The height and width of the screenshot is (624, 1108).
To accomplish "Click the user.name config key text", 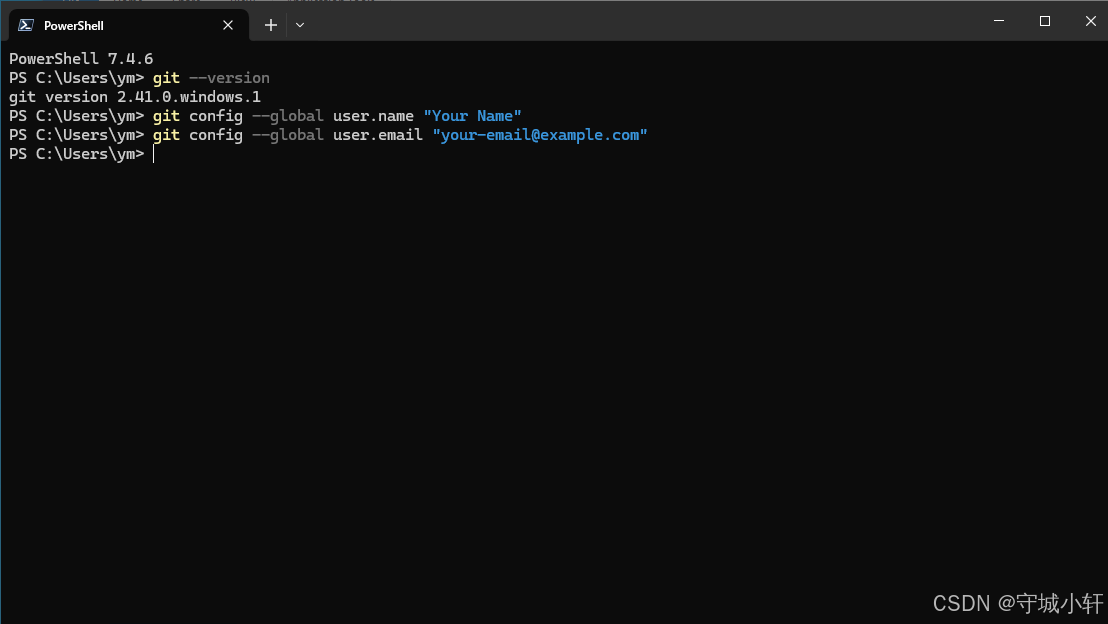I will click(373, 116).
